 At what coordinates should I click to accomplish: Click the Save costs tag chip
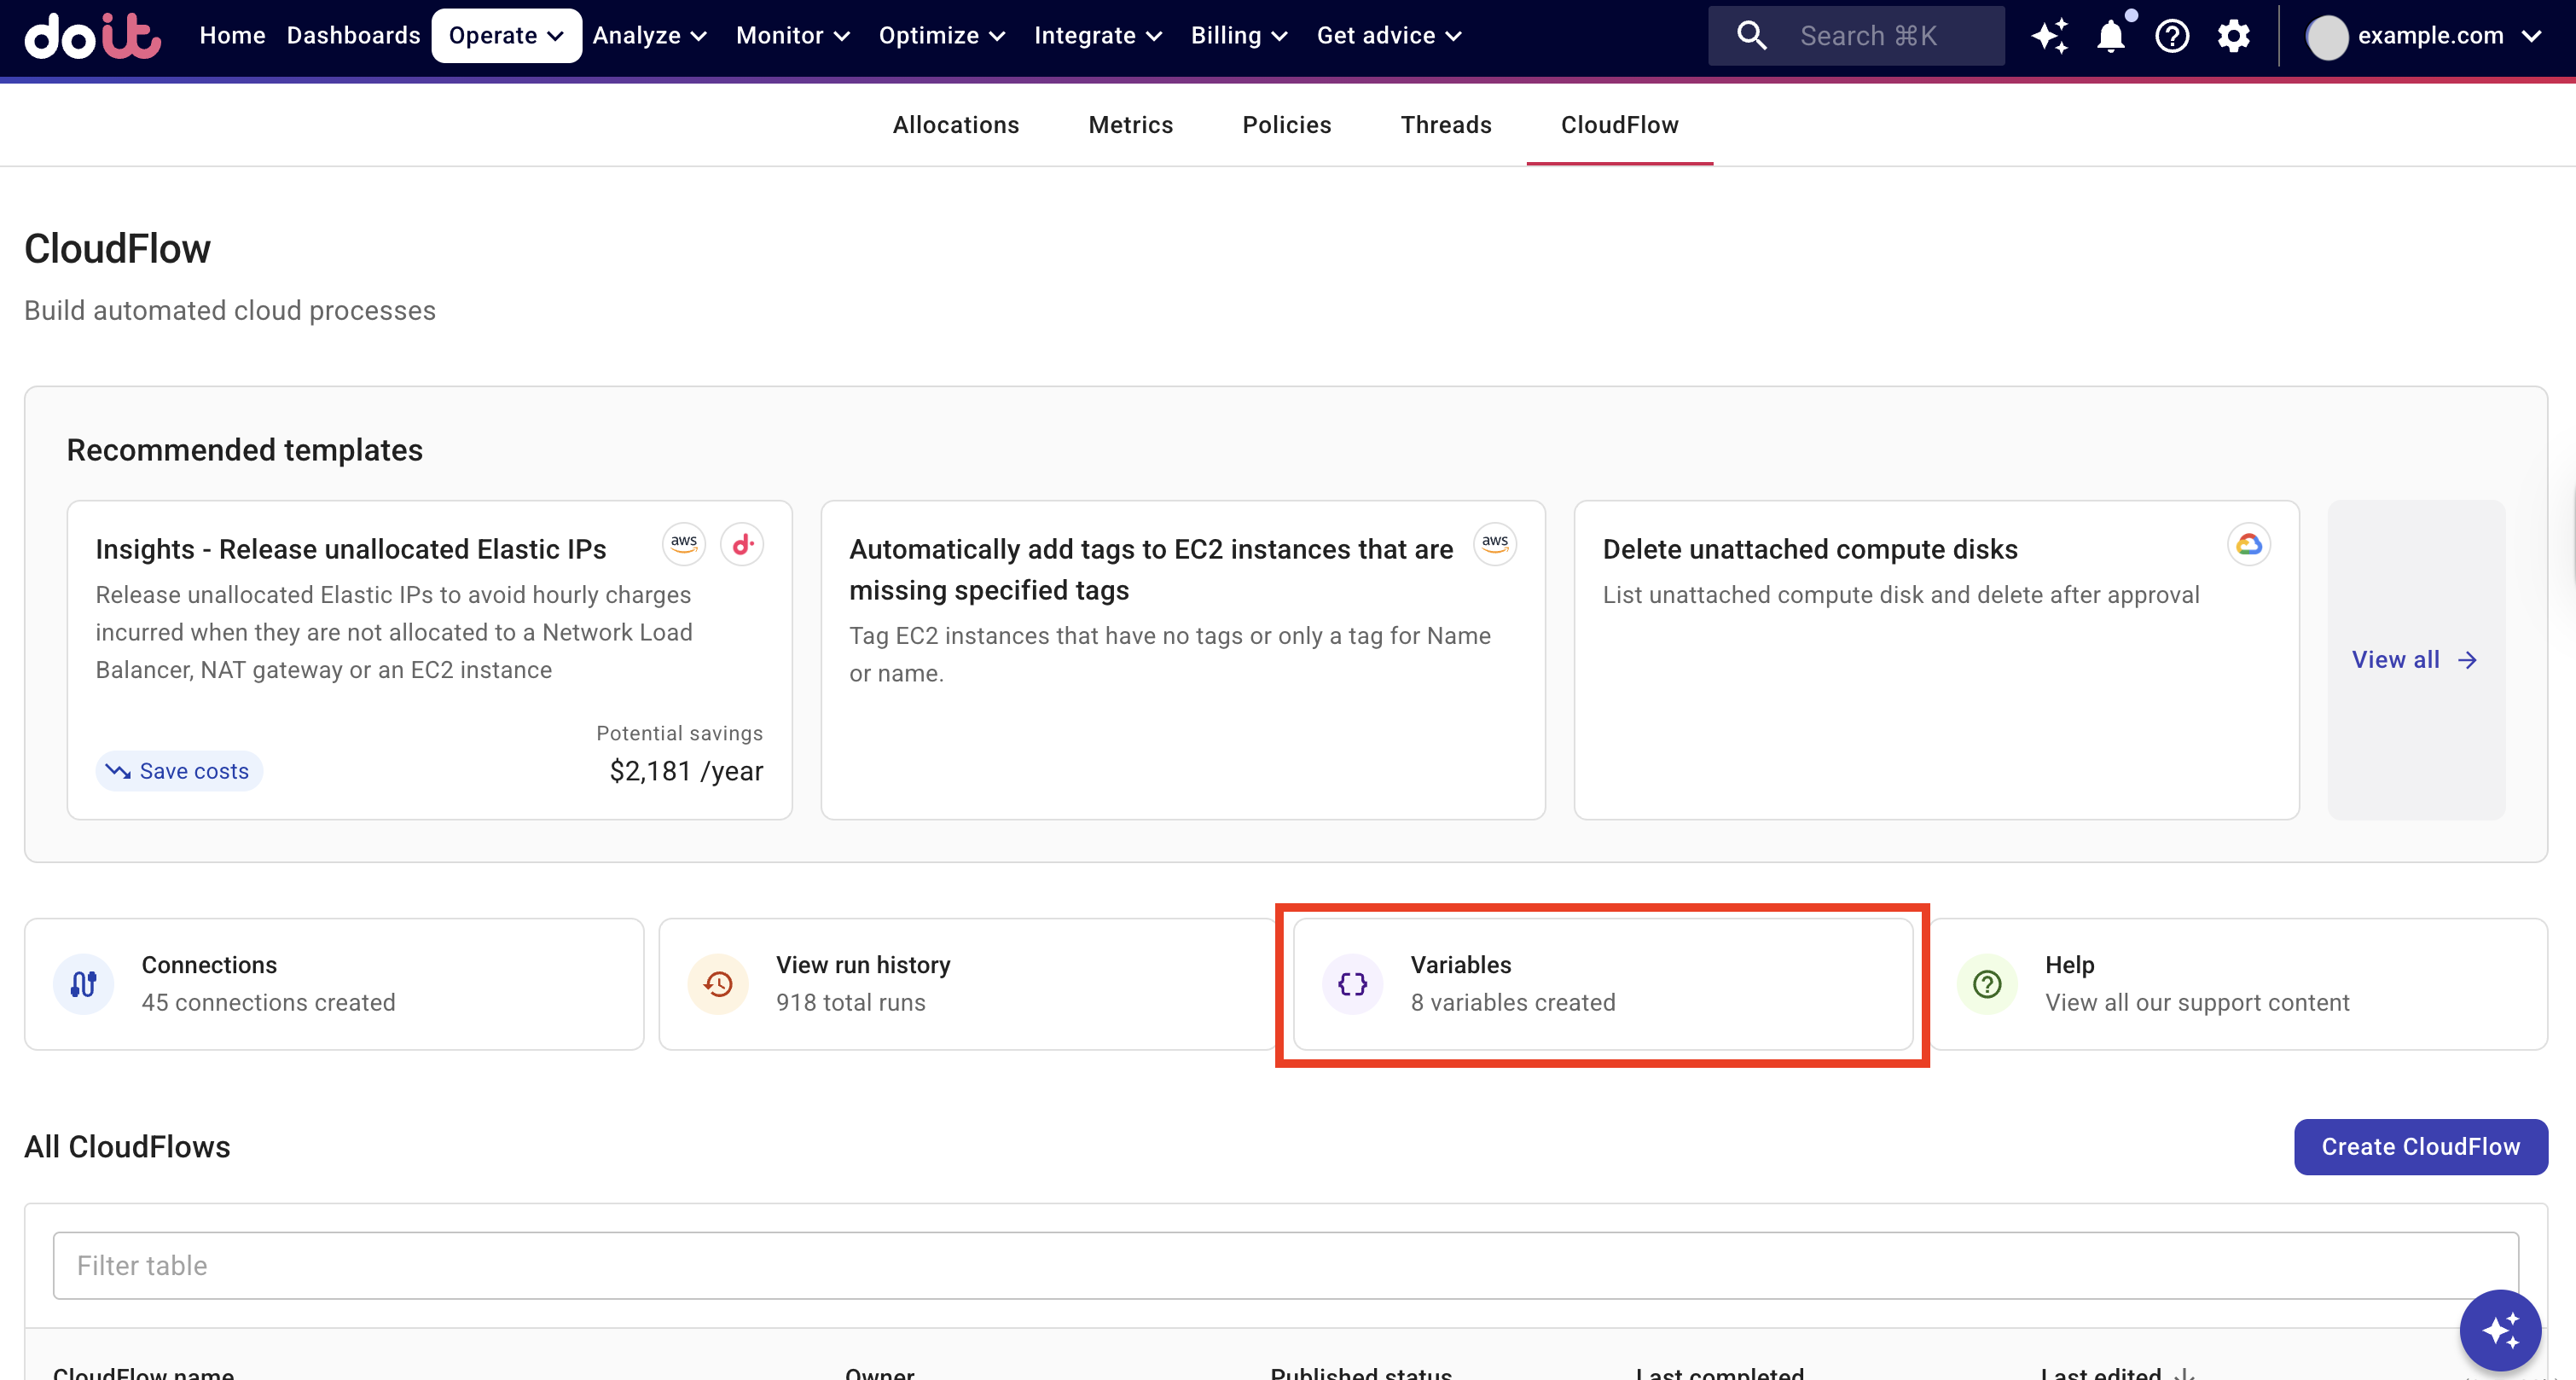click(179, 771)
